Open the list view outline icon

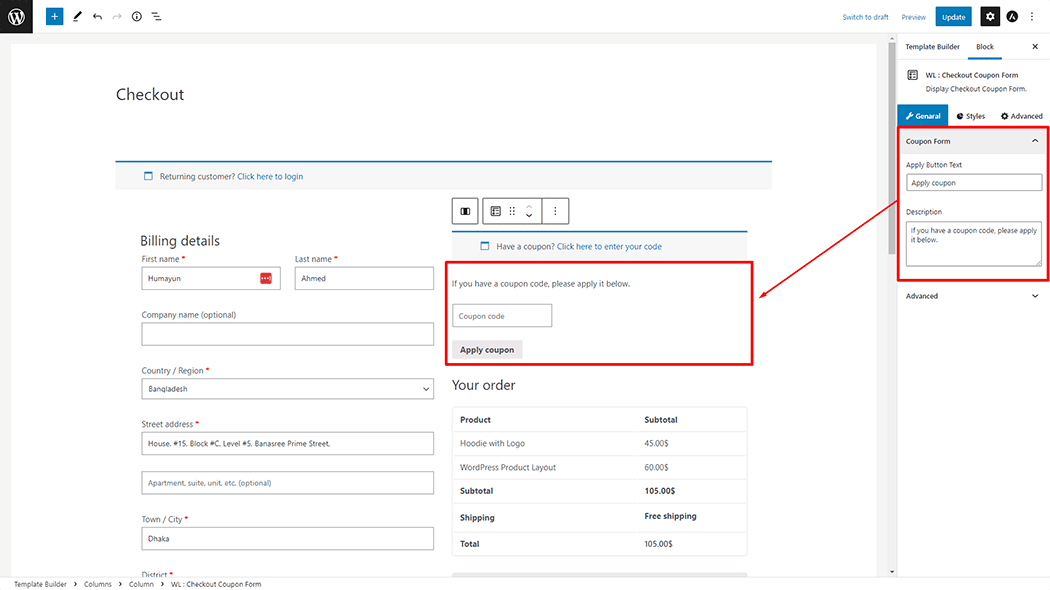(157, 17)
